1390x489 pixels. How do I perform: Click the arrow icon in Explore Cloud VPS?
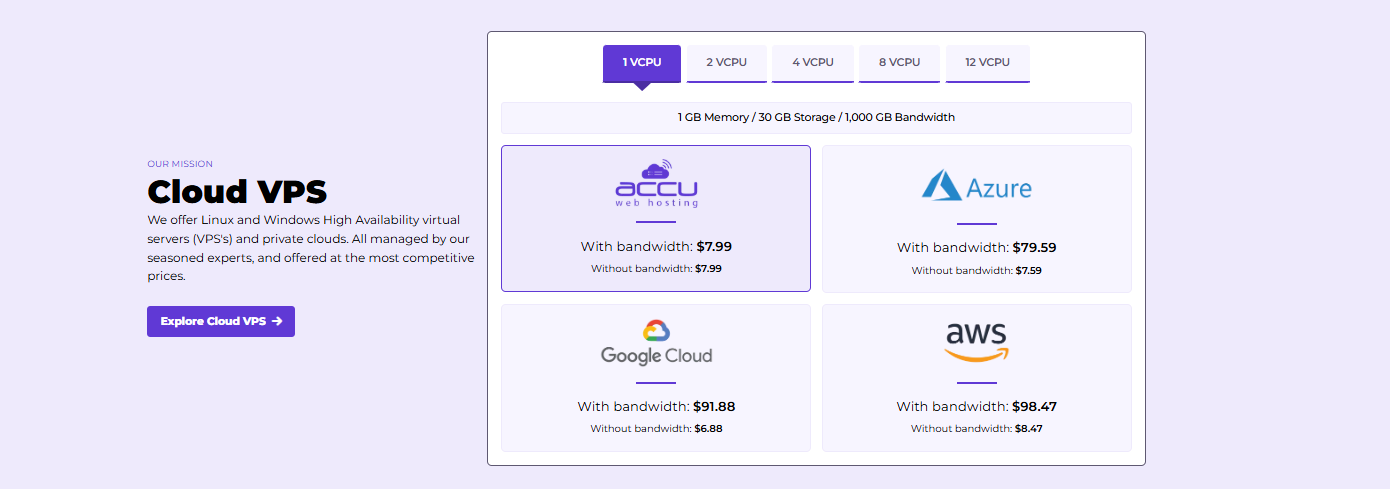point(277,321)
